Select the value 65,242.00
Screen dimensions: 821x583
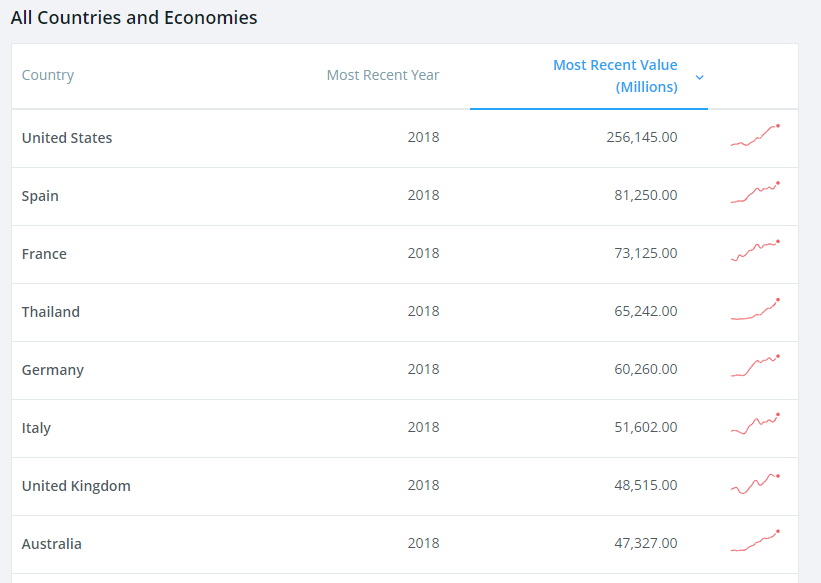point(646,312)
